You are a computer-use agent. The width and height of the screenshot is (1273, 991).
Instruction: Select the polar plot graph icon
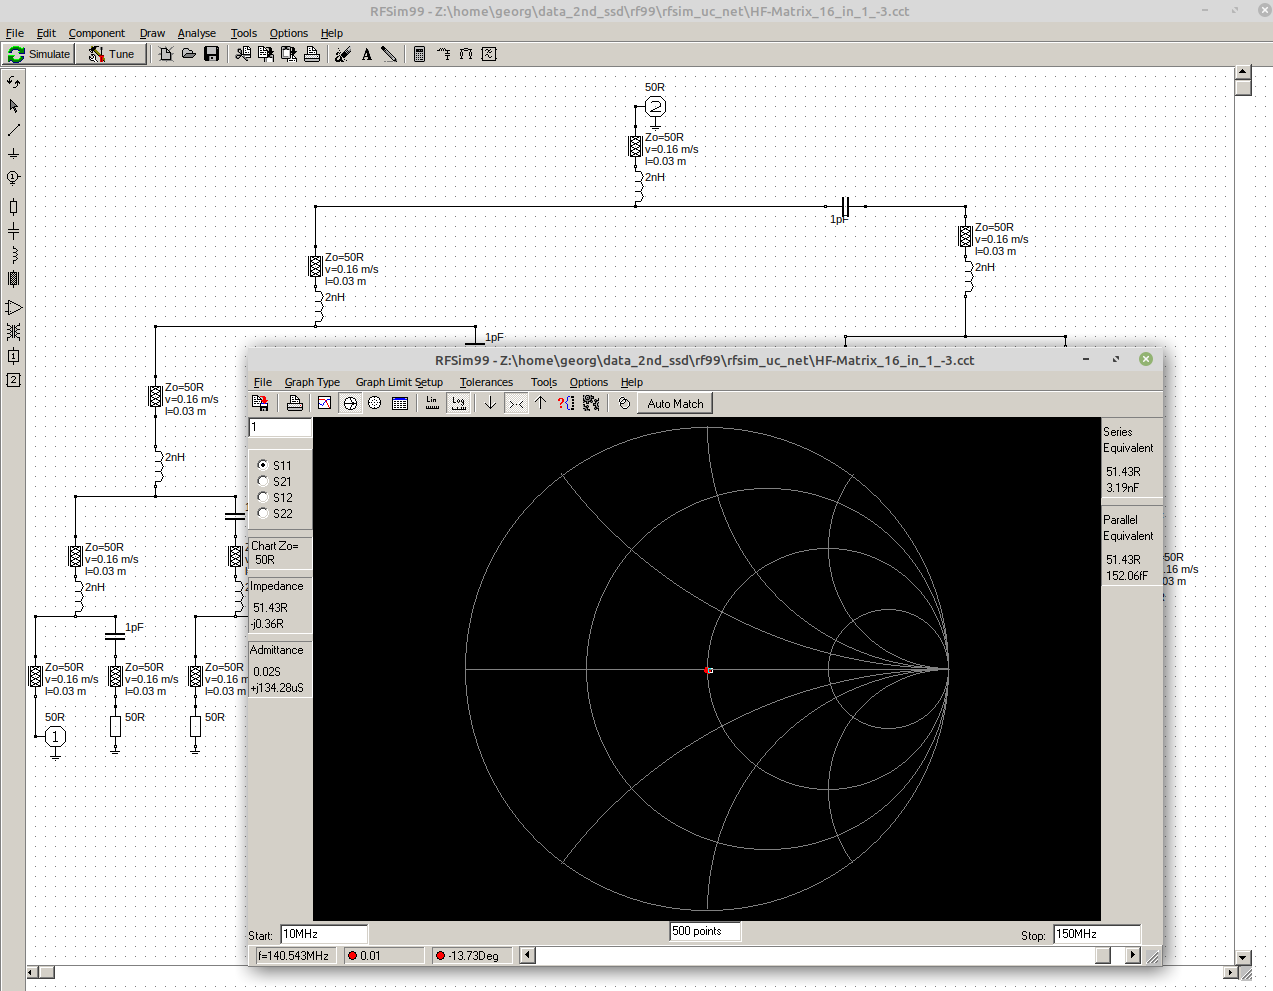[375, 403]
